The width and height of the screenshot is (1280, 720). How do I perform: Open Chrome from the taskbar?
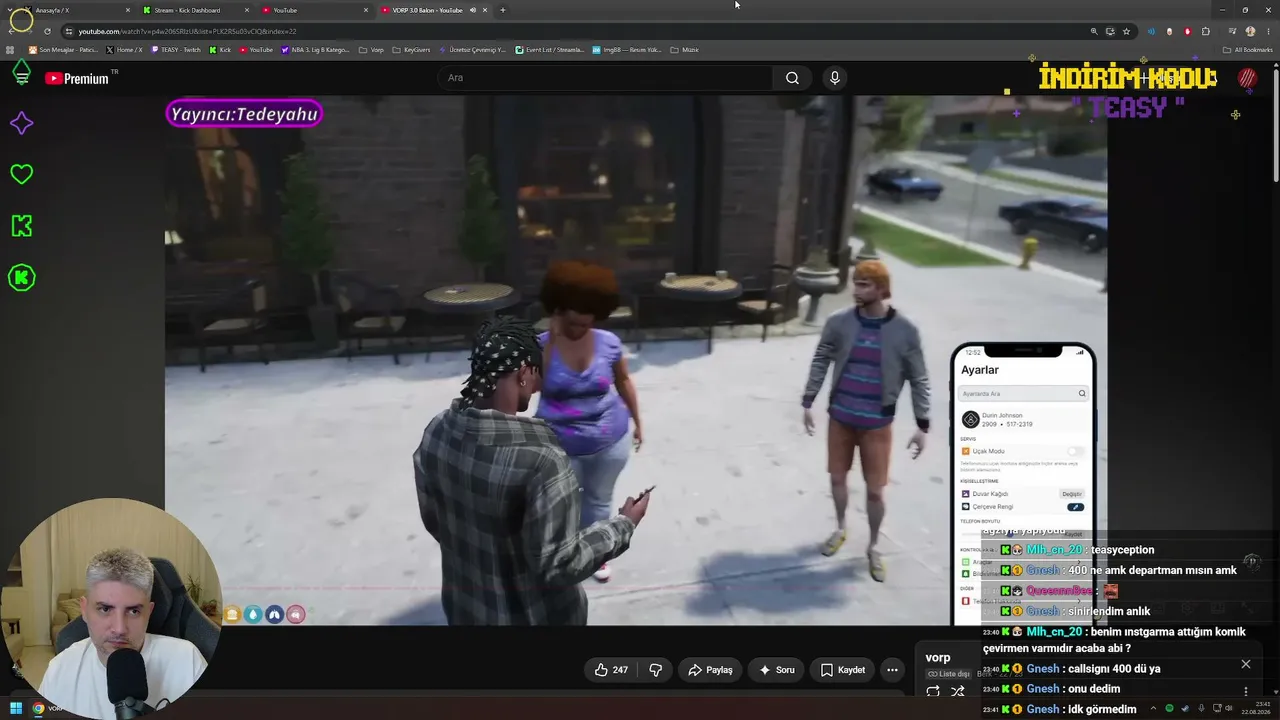(x=38, y=709)
